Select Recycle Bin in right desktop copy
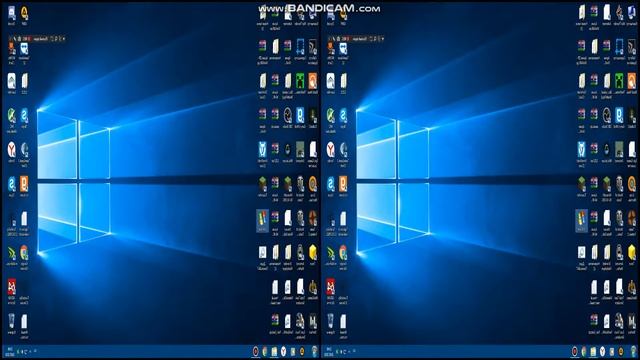This screenshot has width=640, height=360. click(331, 322)
